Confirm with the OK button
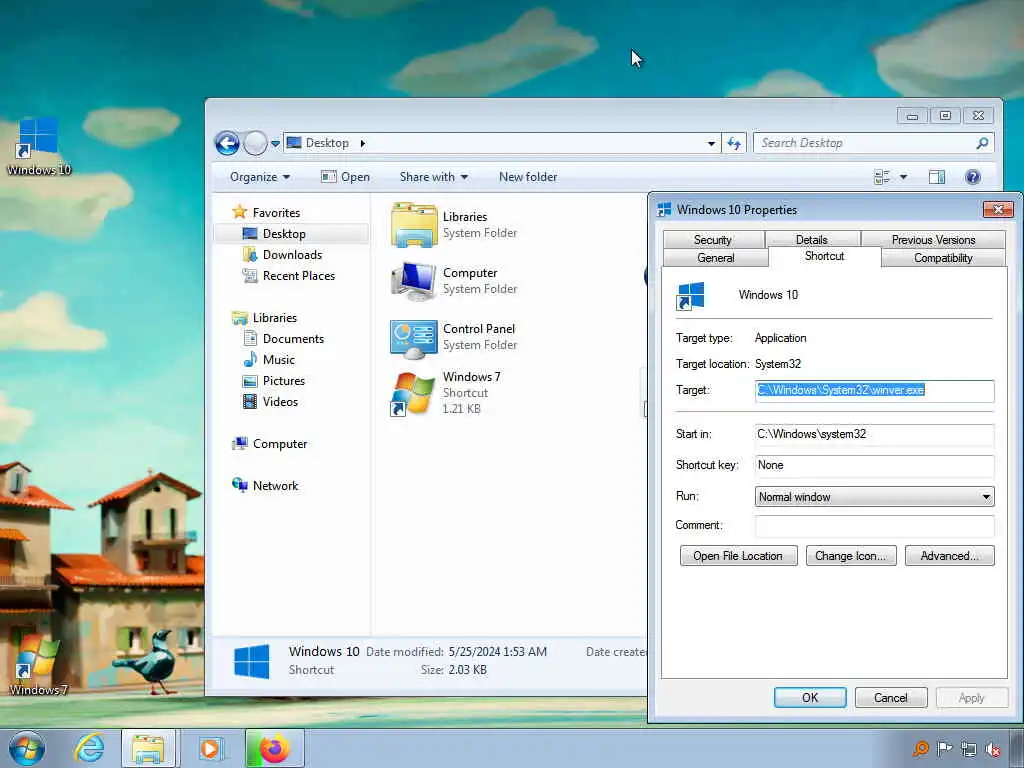Viewport: 1024px width, 768px height. coord(810,697)
